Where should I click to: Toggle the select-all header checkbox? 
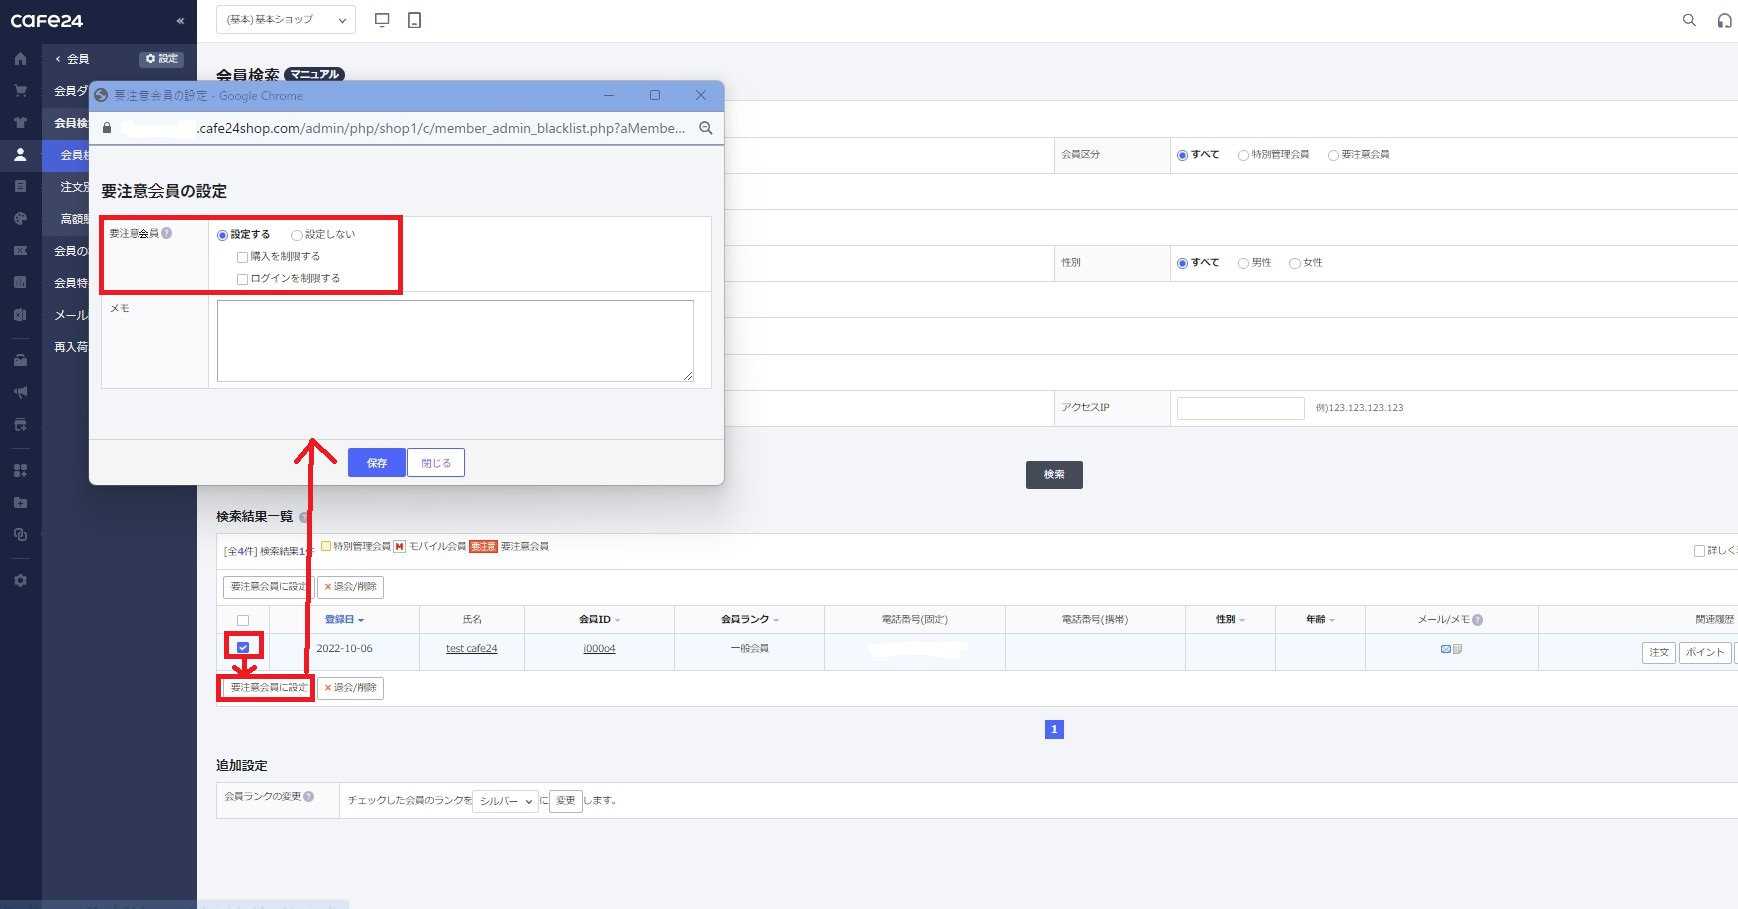click(243, 620)
